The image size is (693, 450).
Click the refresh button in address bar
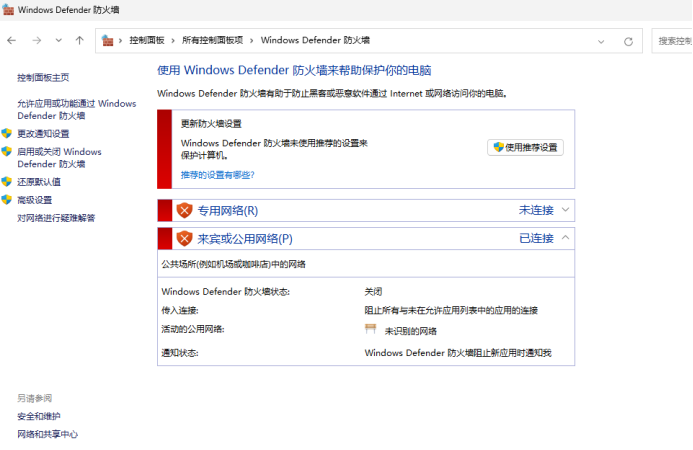coord(628,41)
